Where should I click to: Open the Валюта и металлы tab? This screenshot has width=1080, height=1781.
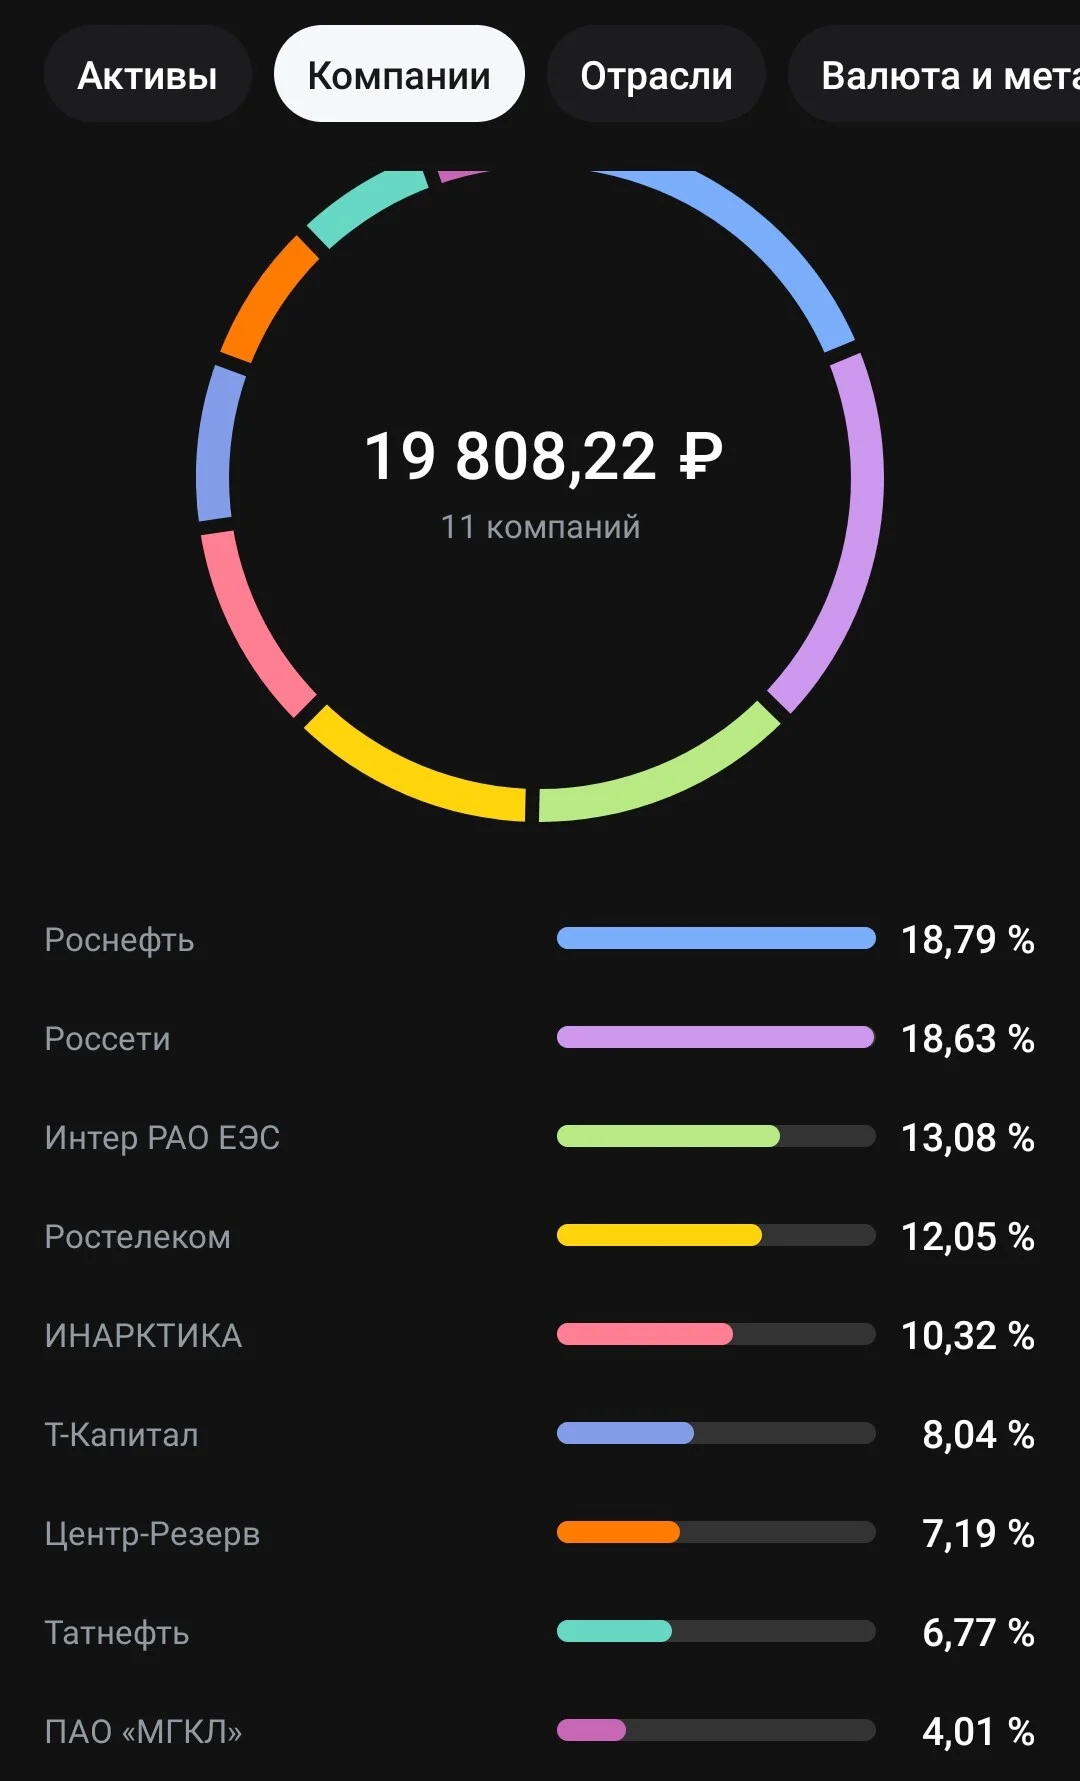[935, 75]
